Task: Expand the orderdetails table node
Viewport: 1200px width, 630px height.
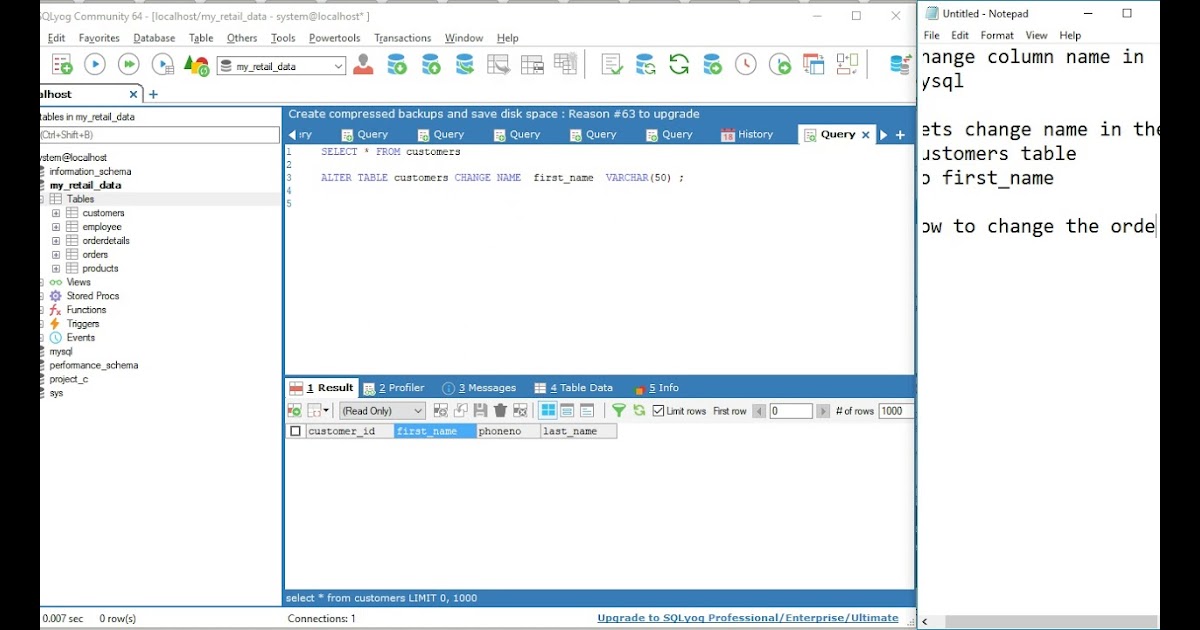Action: [56, 241]
